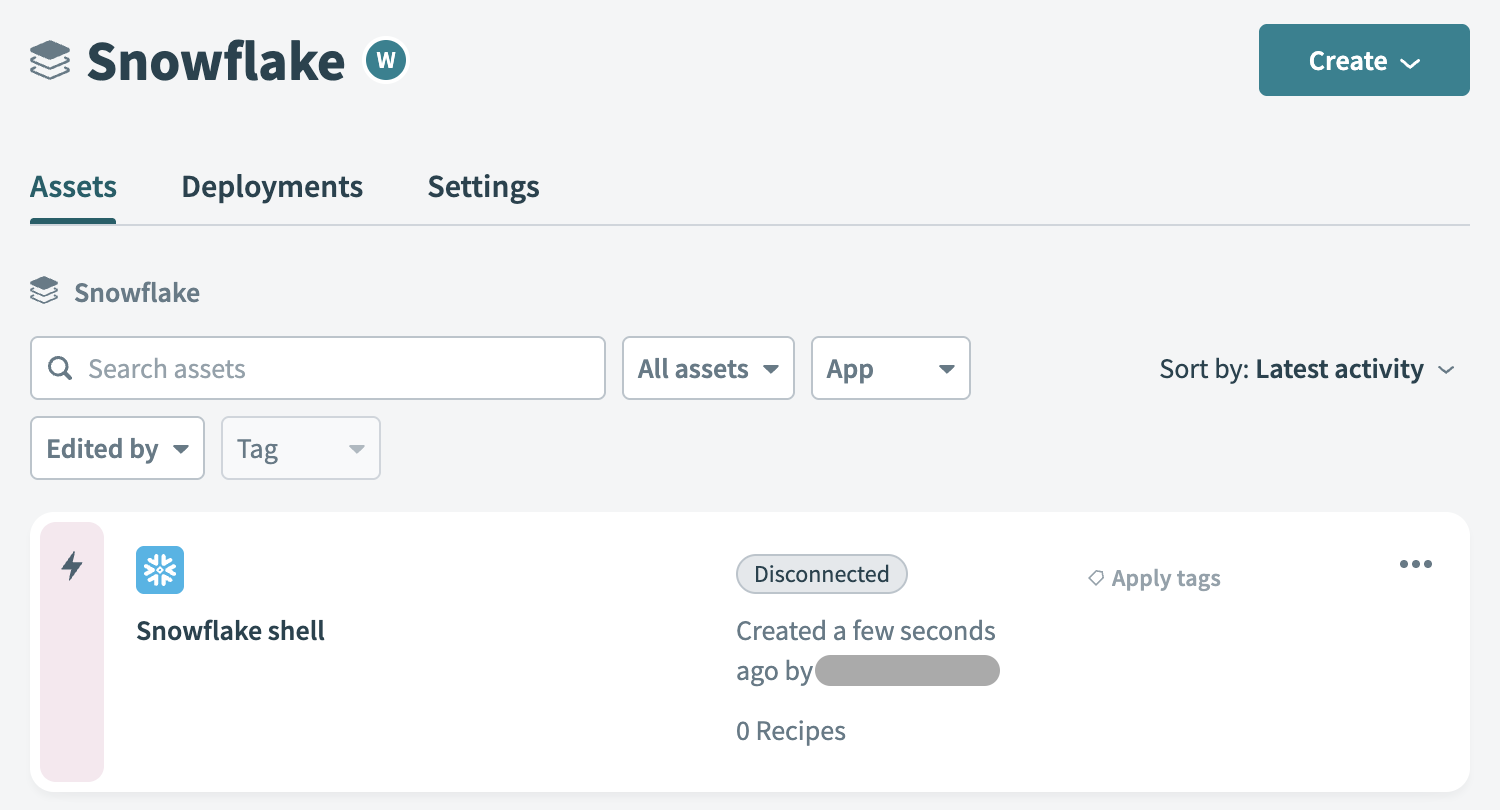This screenshot has width=1500, height=810.
Task: Open the Settings tab
Action: [483, 186]
